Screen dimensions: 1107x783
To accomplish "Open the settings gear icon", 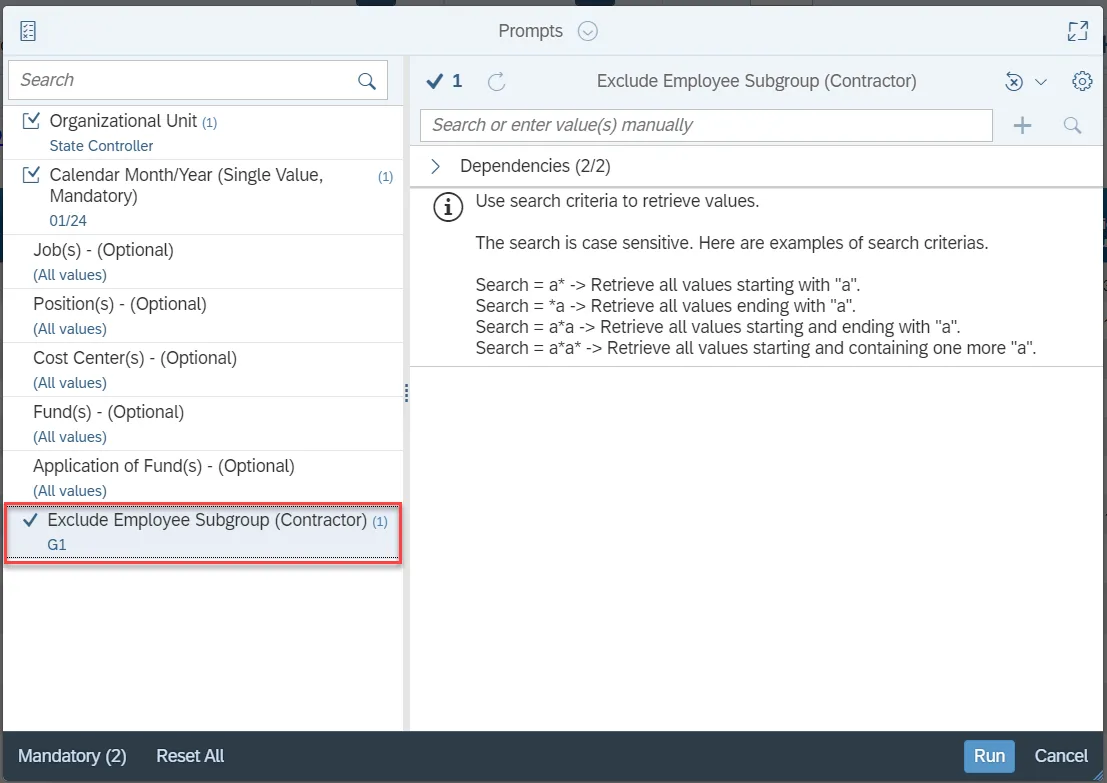I will [x=1081, y=82].
